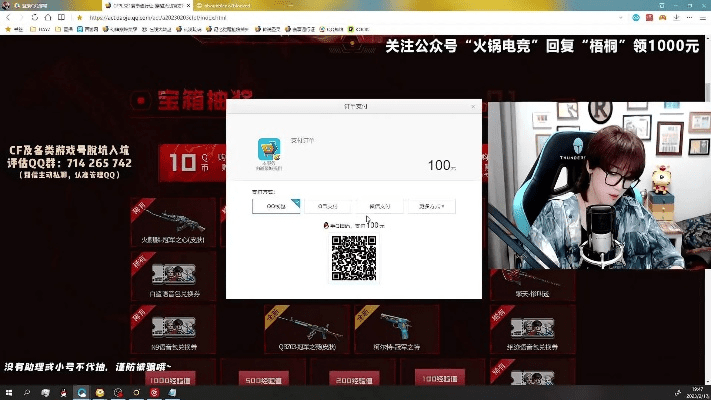Click the 200 experience button

[x=354, y=380]
